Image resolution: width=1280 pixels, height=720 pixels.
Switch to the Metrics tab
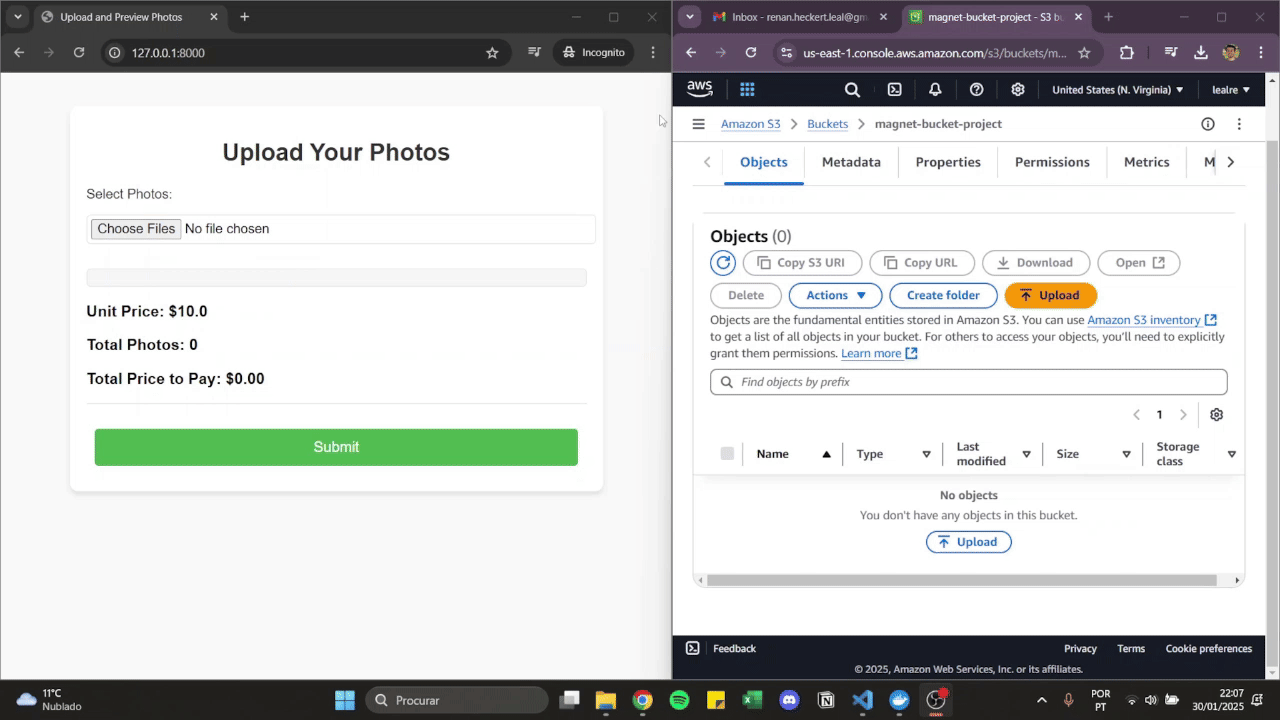pos(1146,162)
